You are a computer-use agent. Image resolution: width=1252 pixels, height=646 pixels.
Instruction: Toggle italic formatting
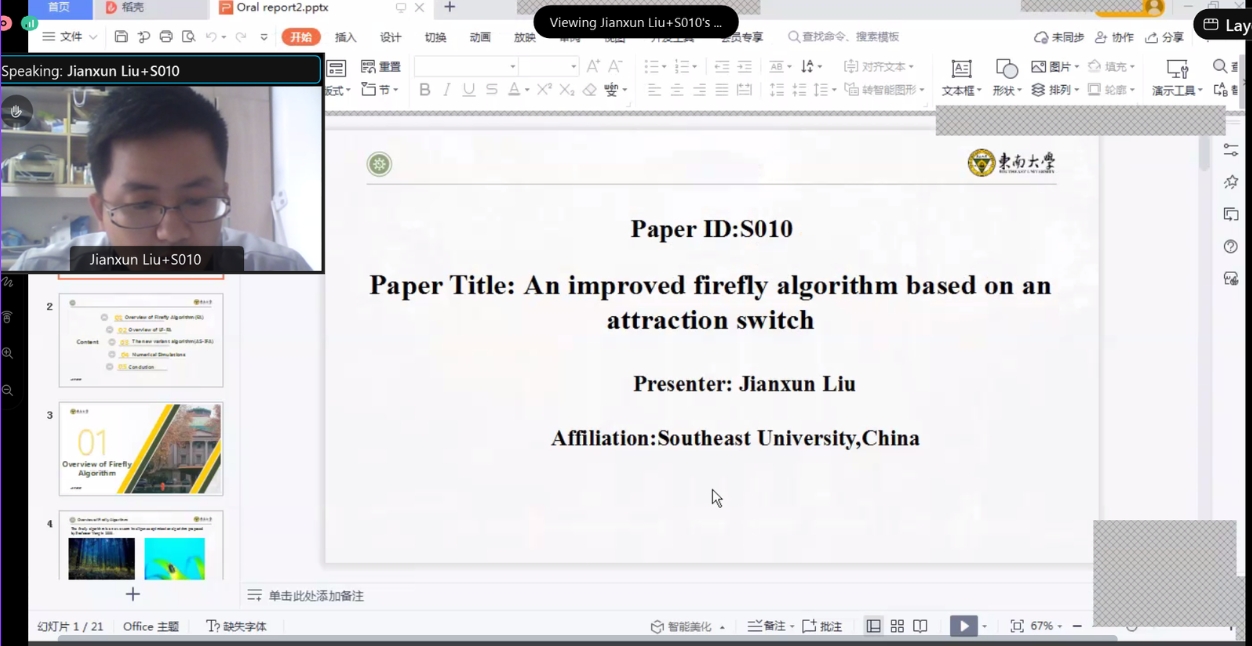pos(447,90)
